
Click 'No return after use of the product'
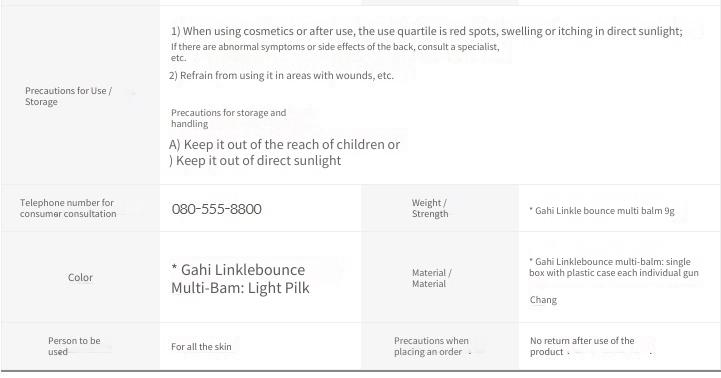coord(582,346)
